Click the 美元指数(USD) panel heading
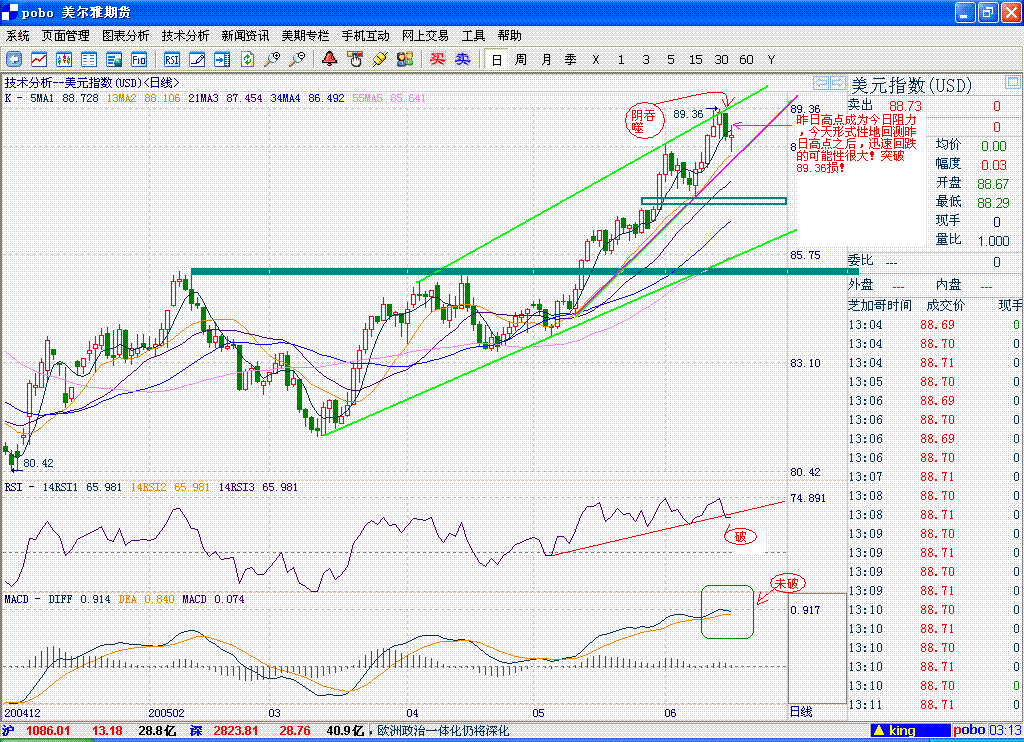This screenshot has width=1024, height=742. coord(911,85)
